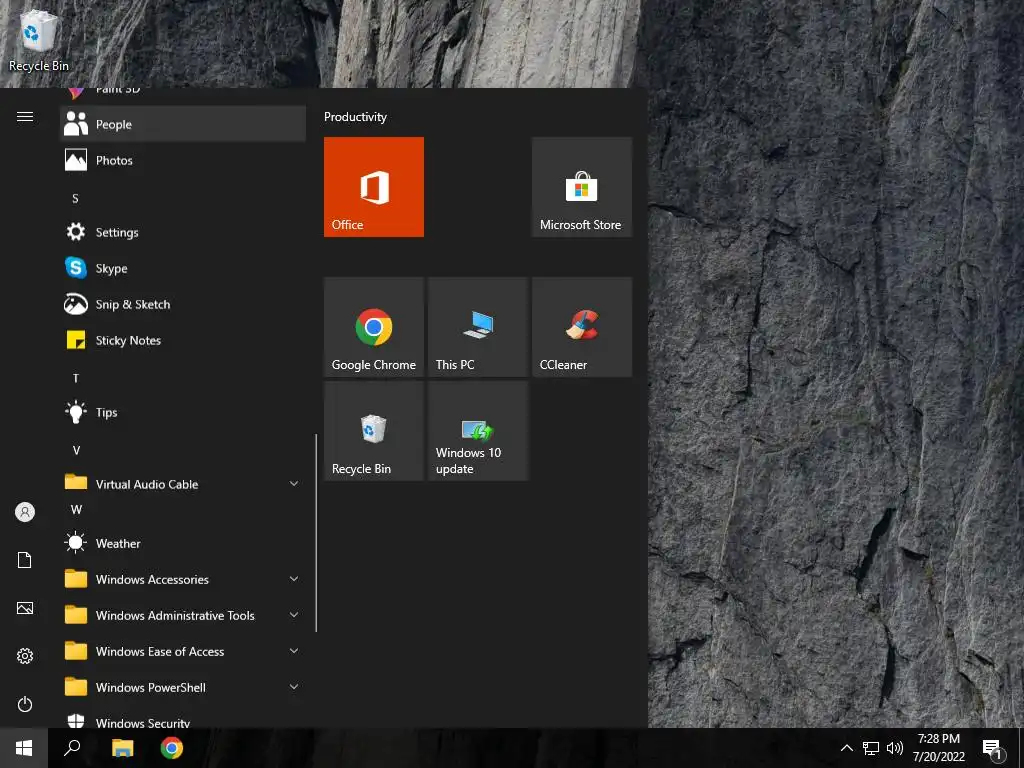Click the Power button in Start sidebar
1024x768 pixels.
[x=25, y=704]
